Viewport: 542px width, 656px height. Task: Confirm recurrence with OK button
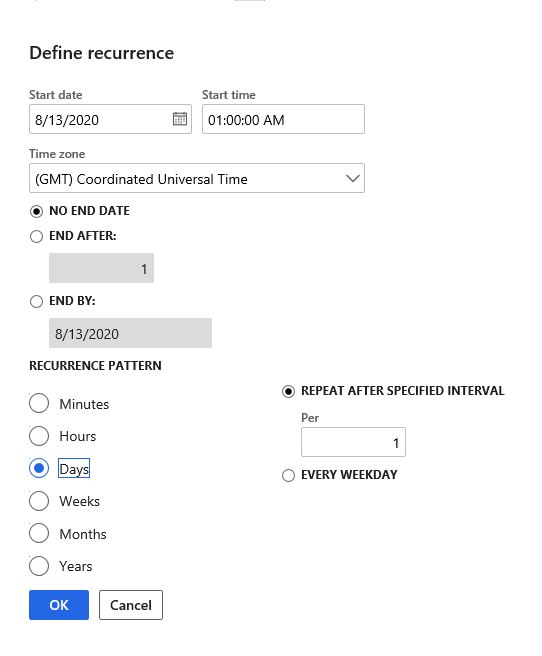pos(59,605)
